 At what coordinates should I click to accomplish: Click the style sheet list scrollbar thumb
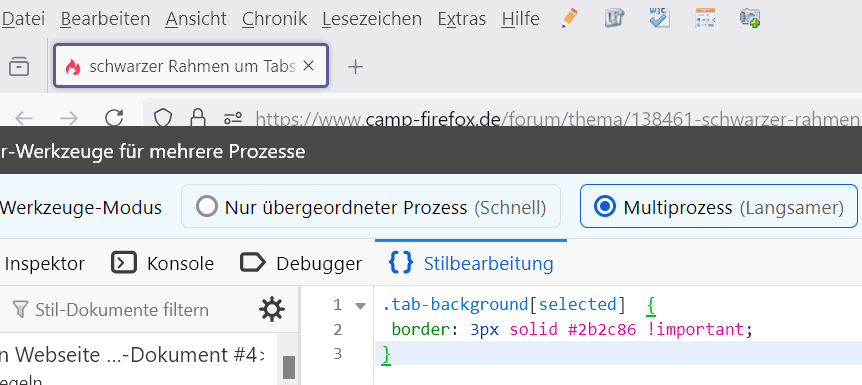[289, 367]
